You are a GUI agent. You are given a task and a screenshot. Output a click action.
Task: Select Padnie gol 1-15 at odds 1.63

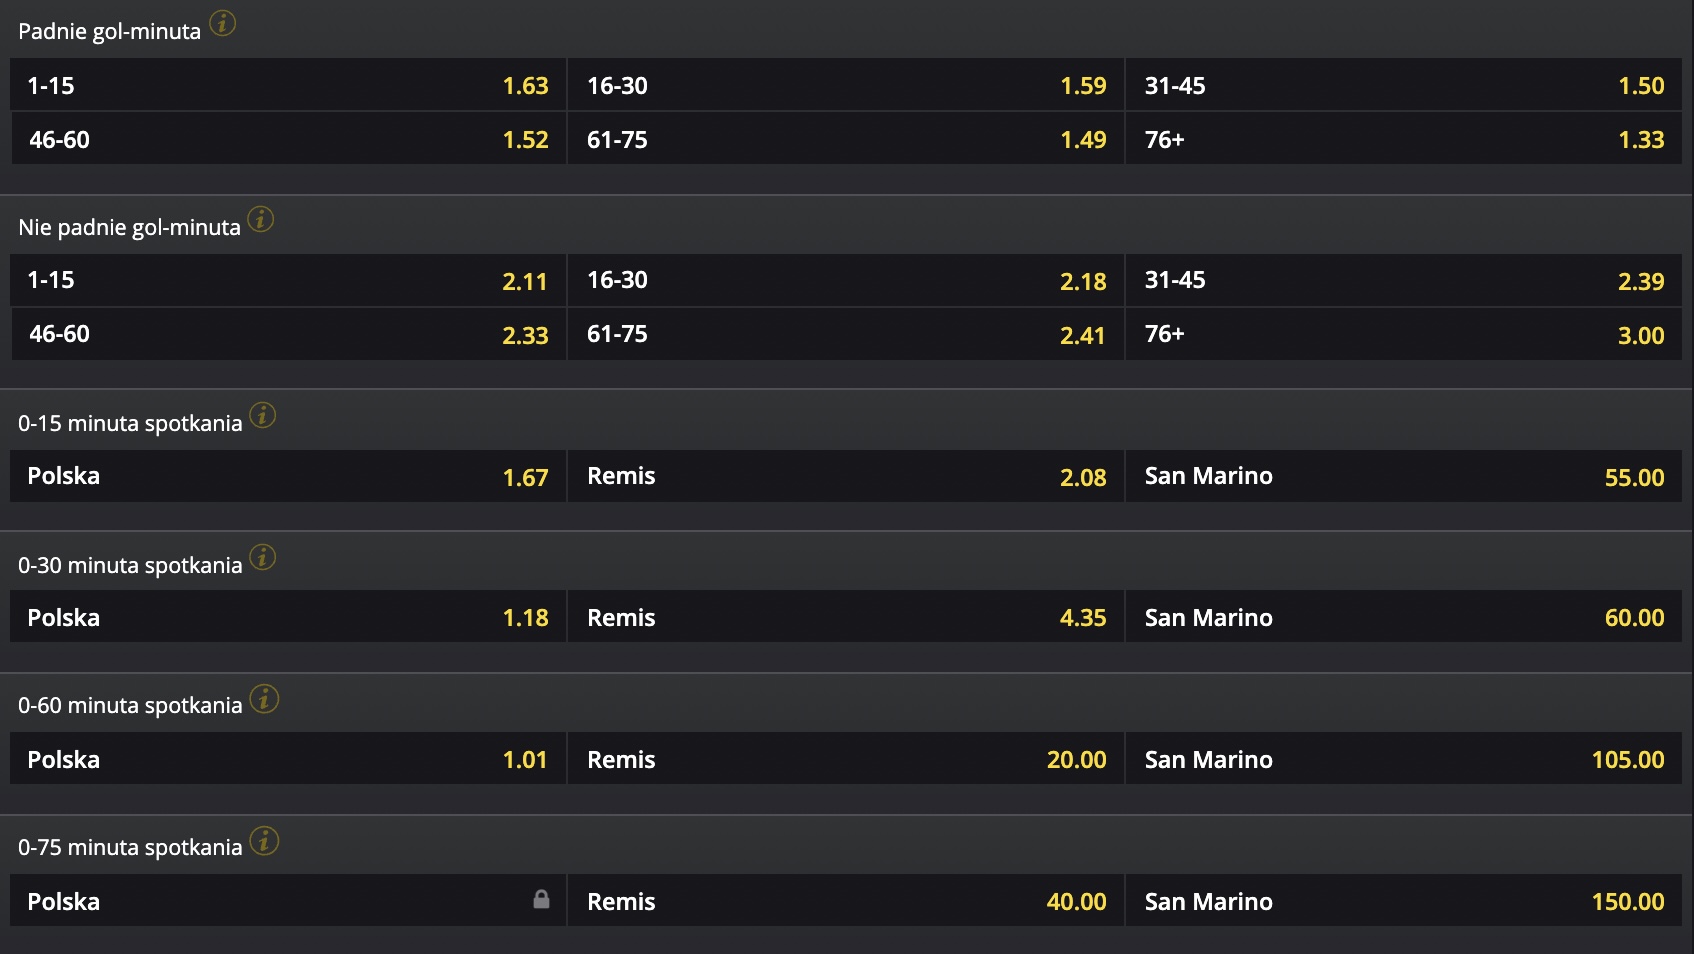(x=288, y=85)
